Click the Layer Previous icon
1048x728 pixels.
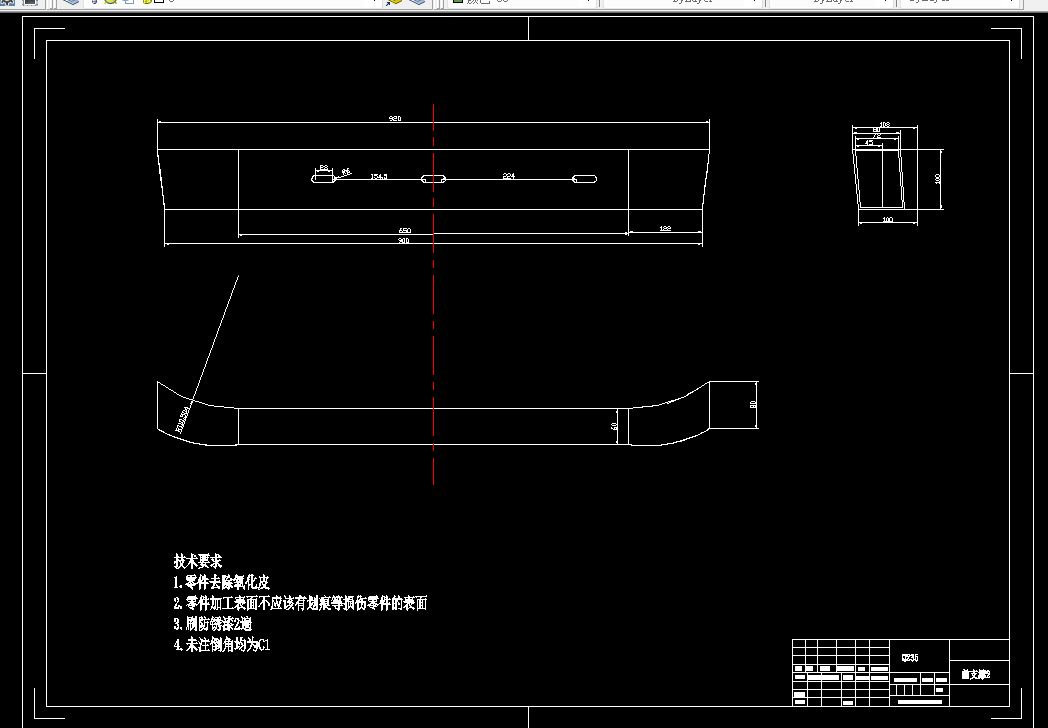[416, 2]
